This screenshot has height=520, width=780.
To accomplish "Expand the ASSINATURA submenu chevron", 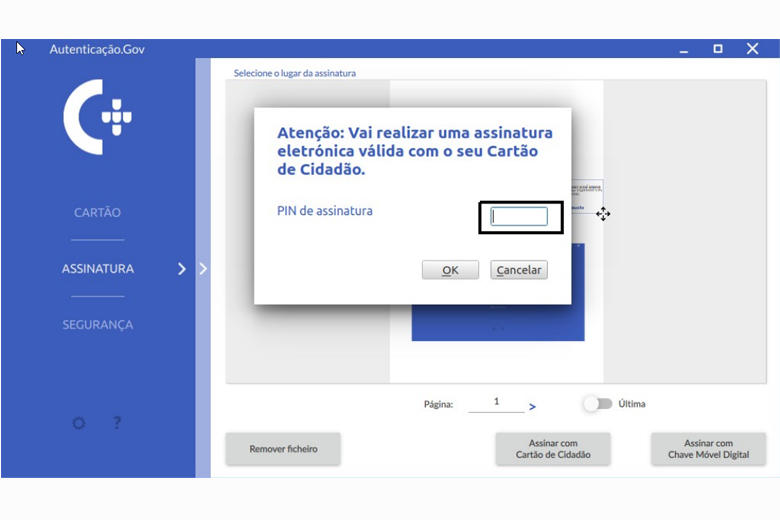I will (x=181, y=268).
